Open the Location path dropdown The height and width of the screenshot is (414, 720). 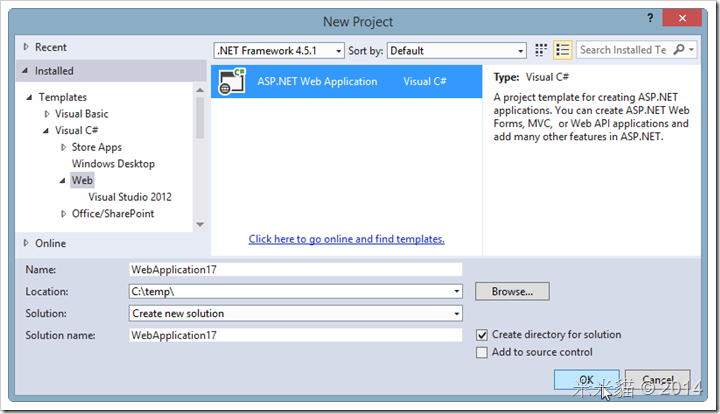click(x=456, y=291)
